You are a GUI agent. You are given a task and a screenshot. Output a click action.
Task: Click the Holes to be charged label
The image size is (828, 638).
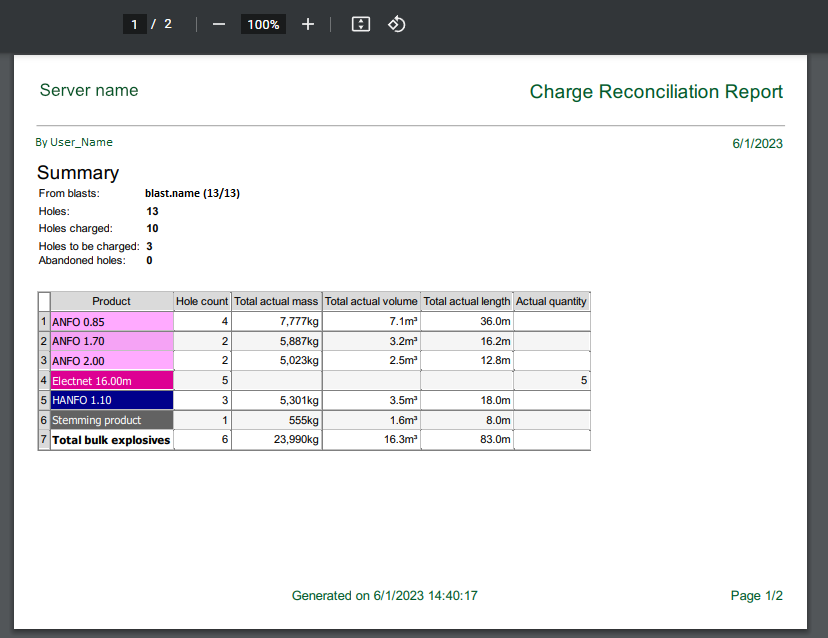click(x=89, y=246)
